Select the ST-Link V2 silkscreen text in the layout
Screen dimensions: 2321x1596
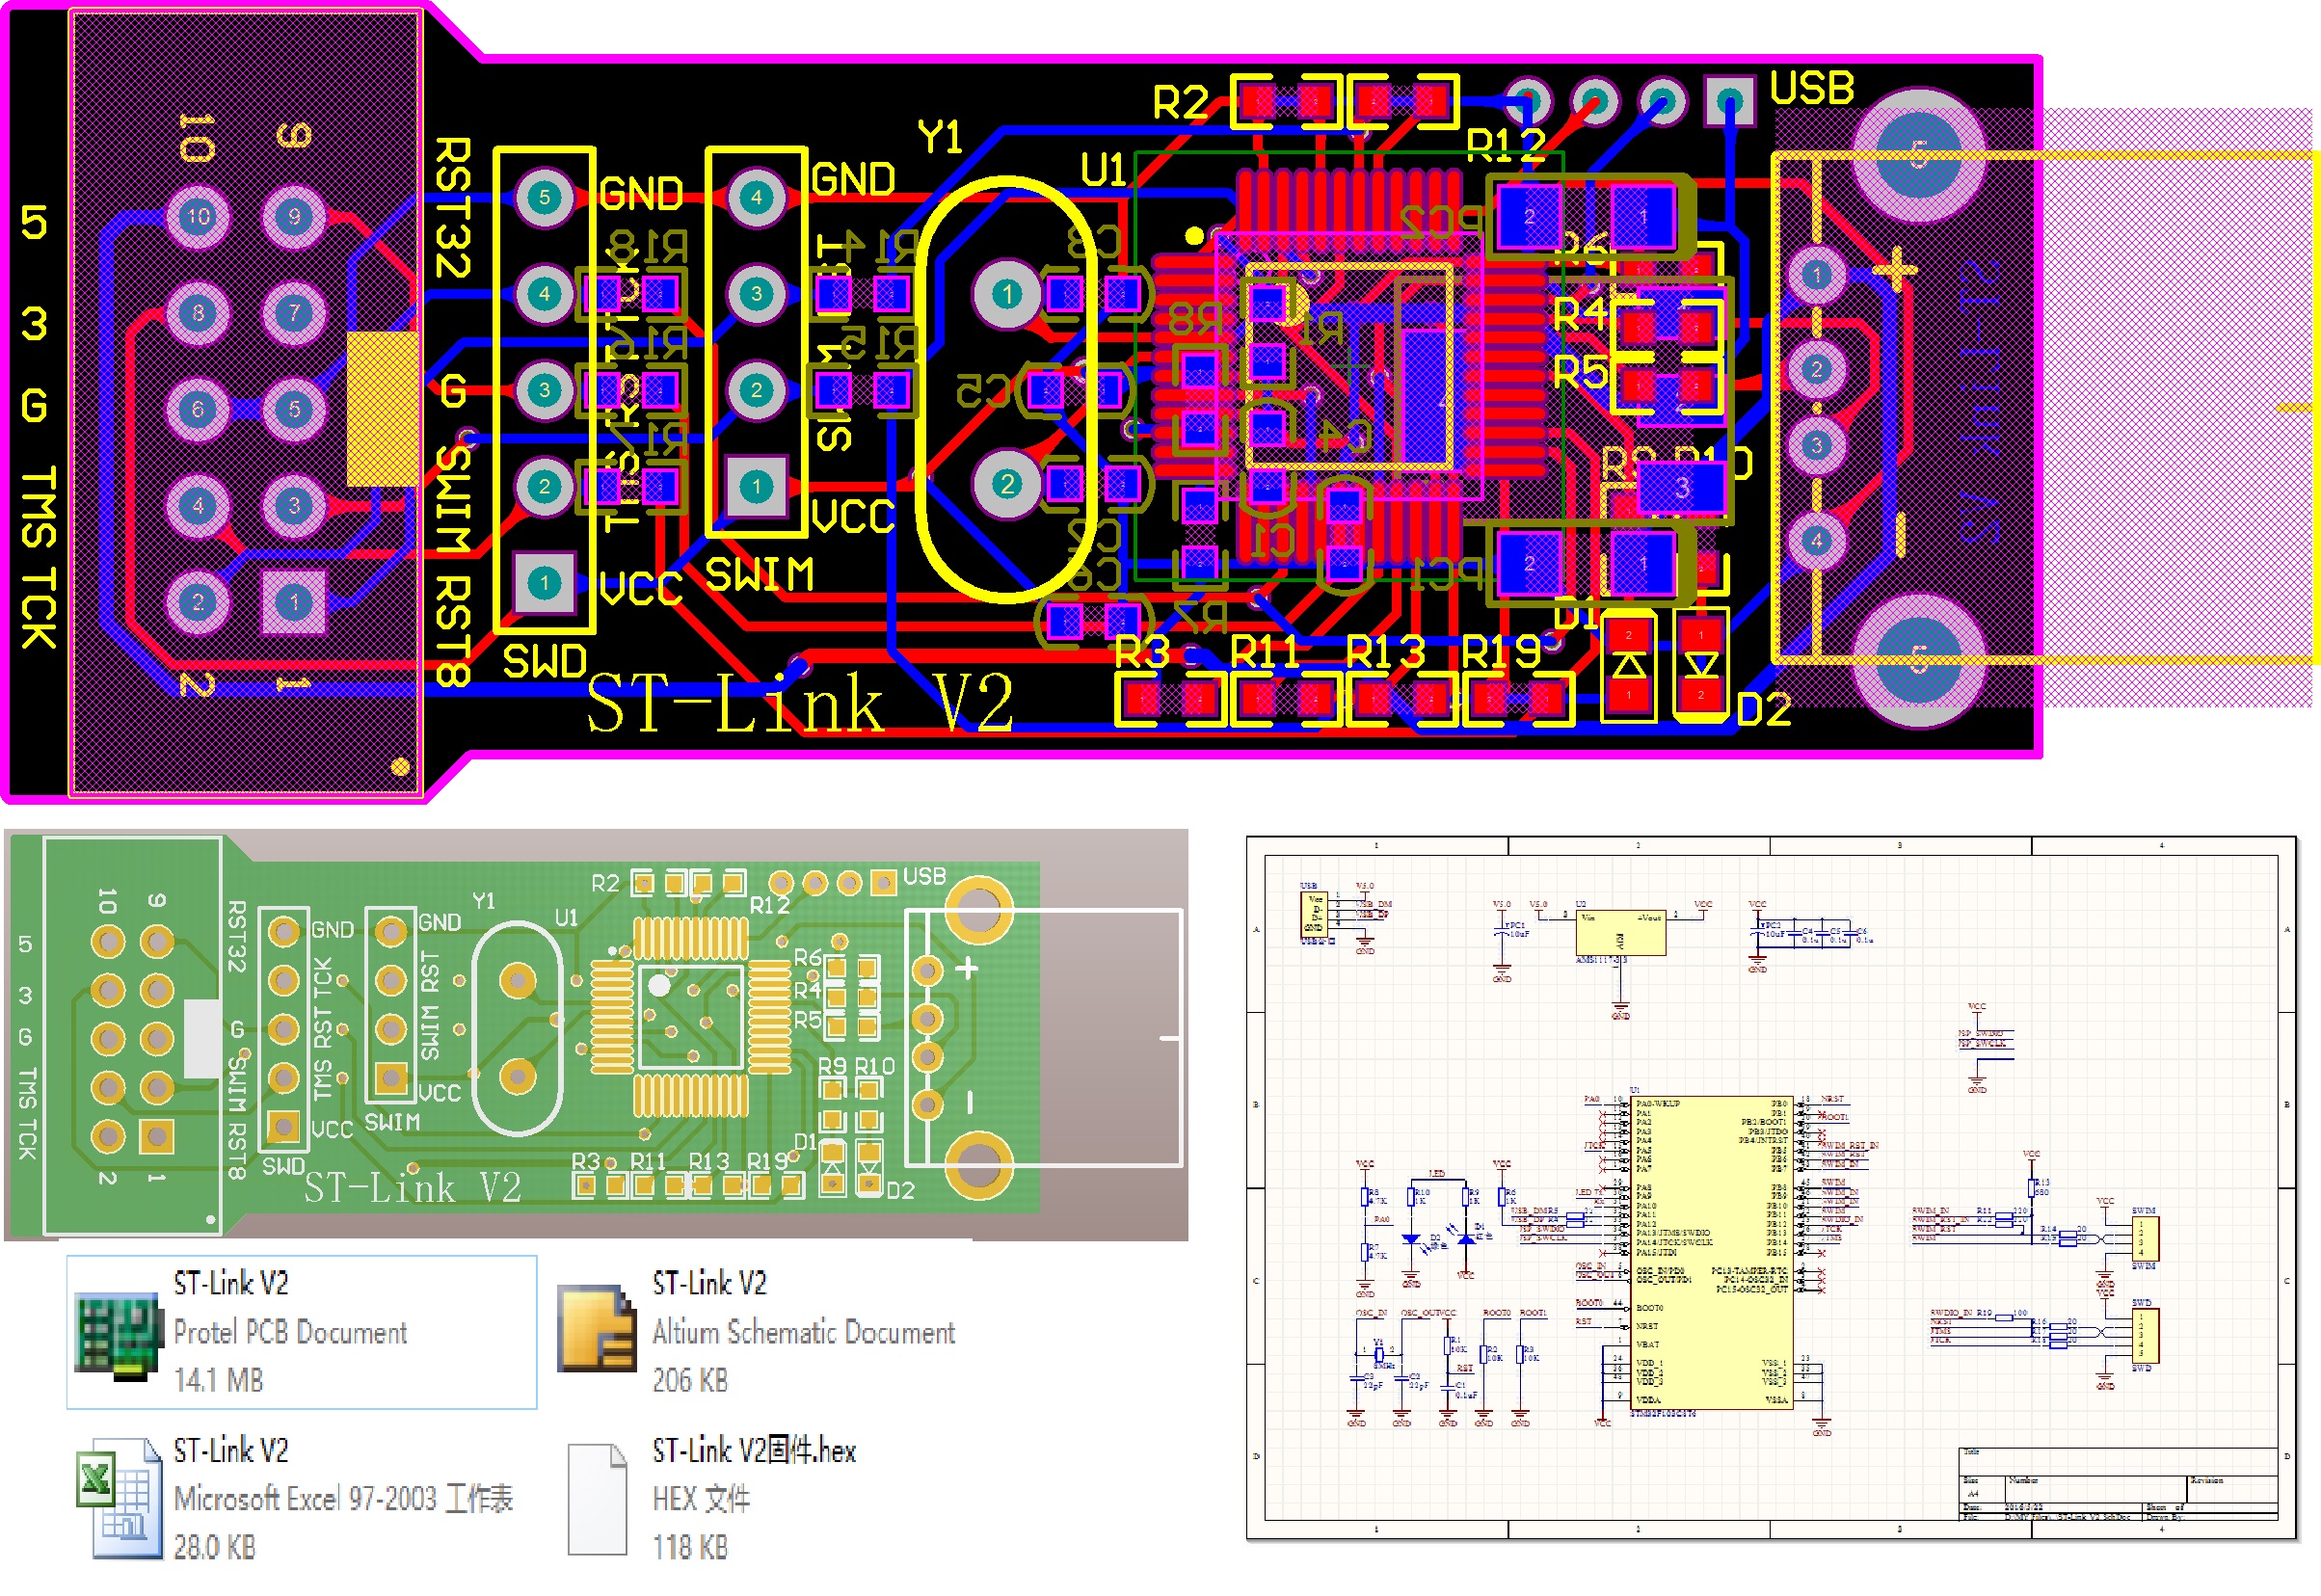[x=799, y=703]
